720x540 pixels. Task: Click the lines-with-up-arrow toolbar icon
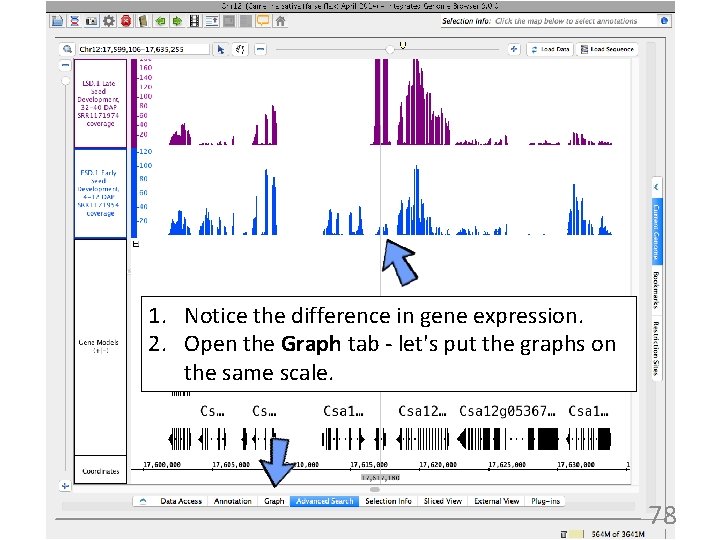(x=212, y=21)
